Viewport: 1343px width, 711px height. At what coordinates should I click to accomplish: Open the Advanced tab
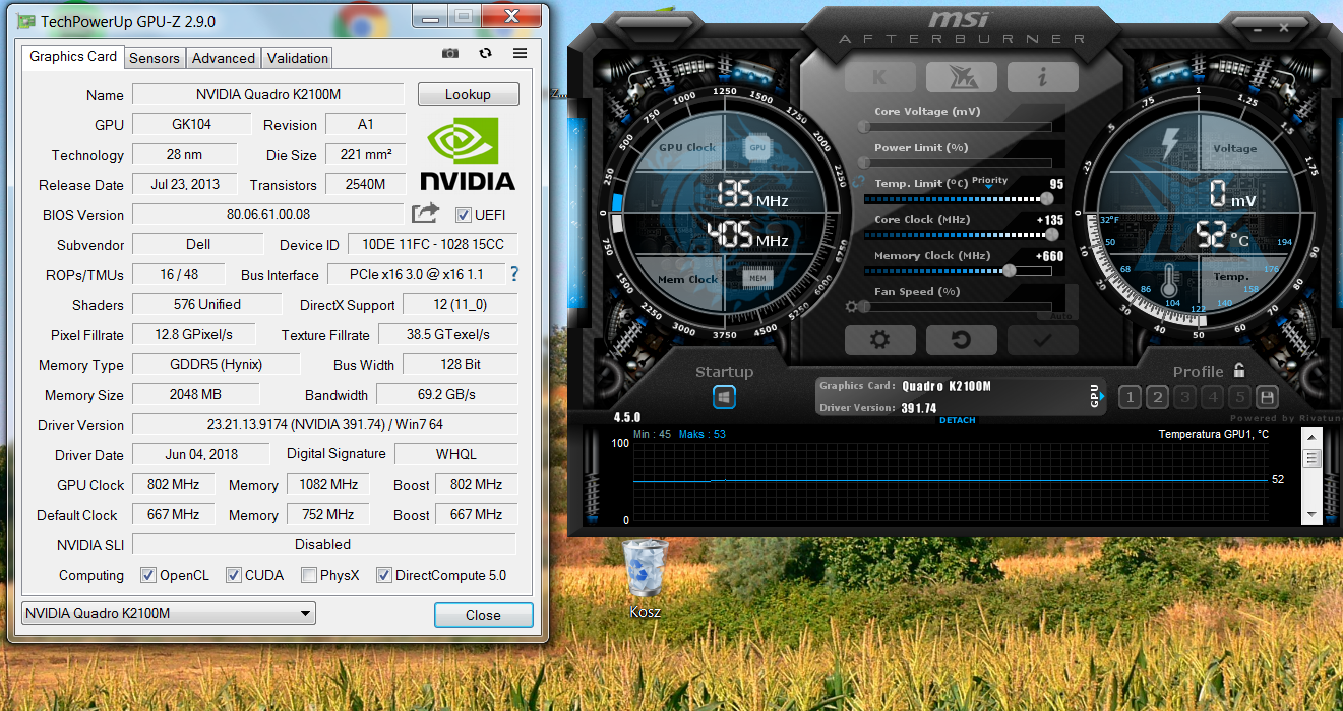223,58
